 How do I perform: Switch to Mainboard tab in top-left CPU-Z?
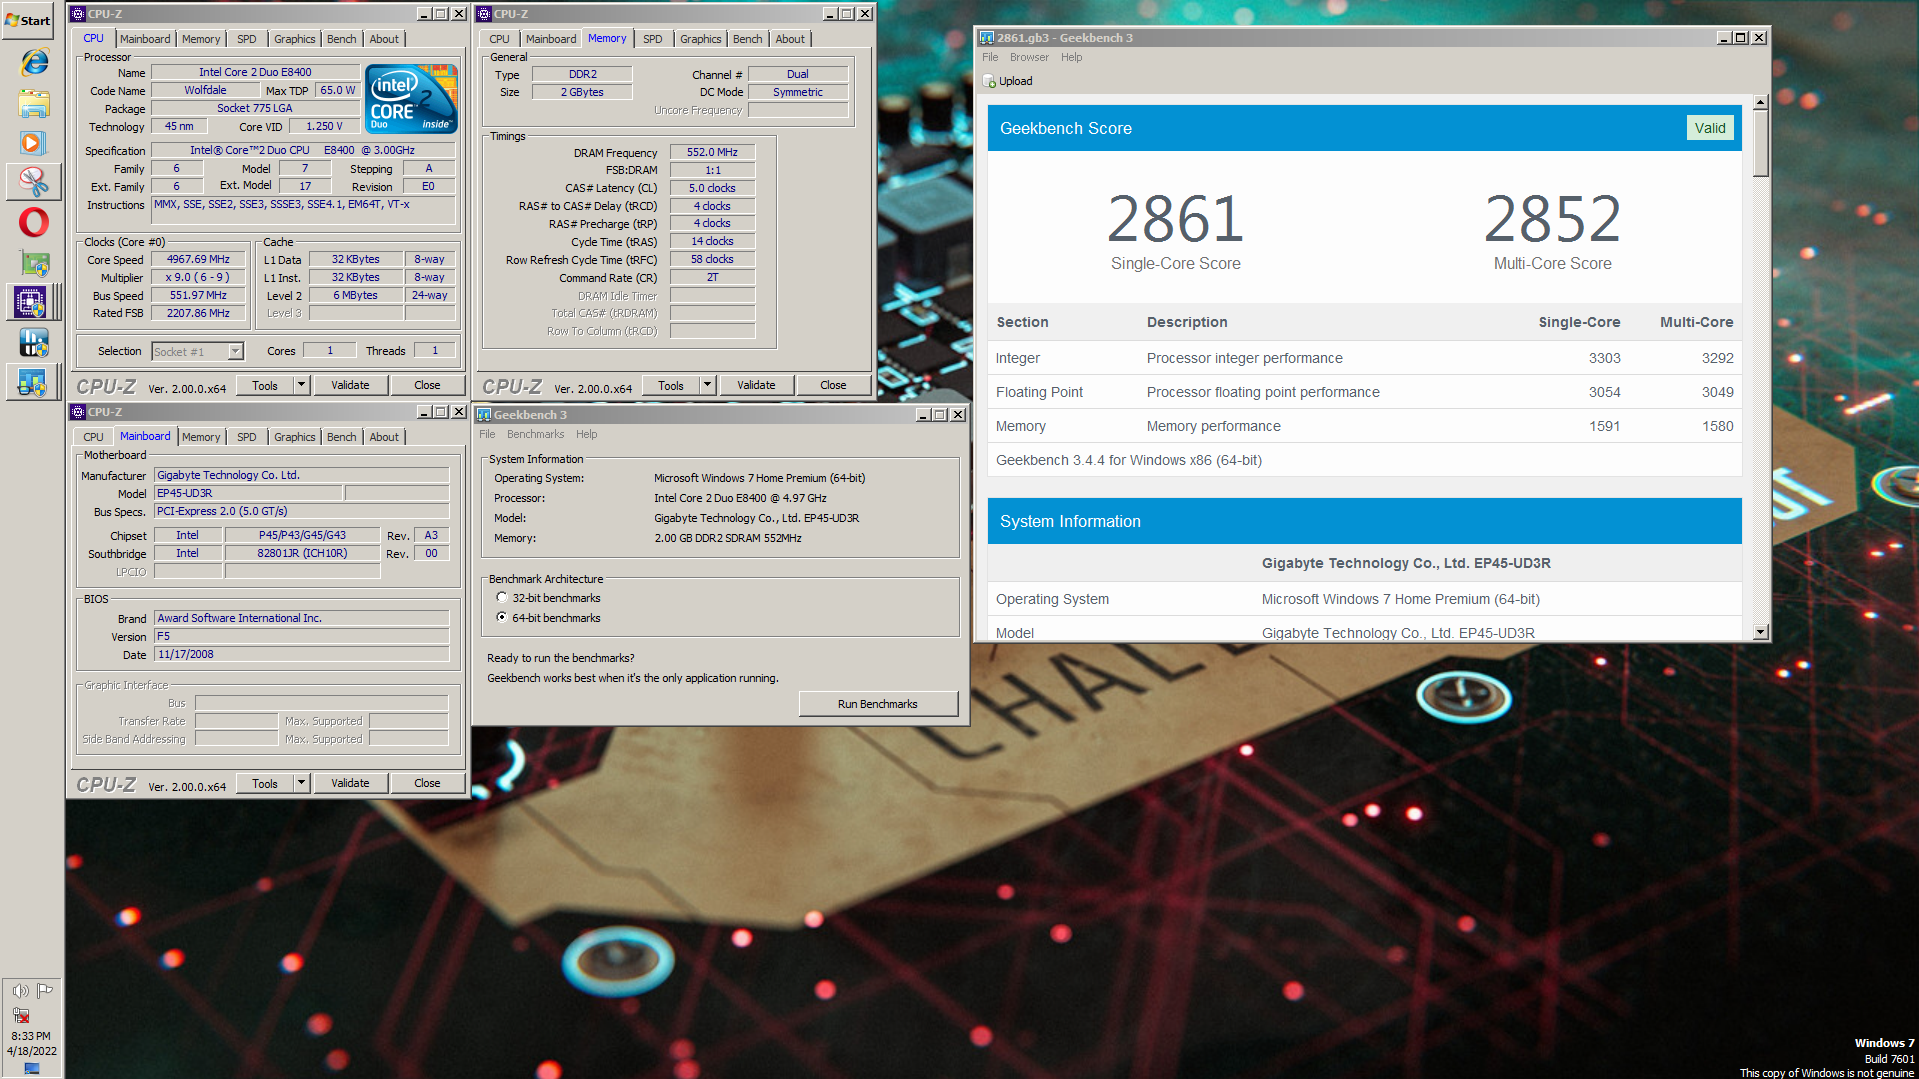click(x=145, y=39)
